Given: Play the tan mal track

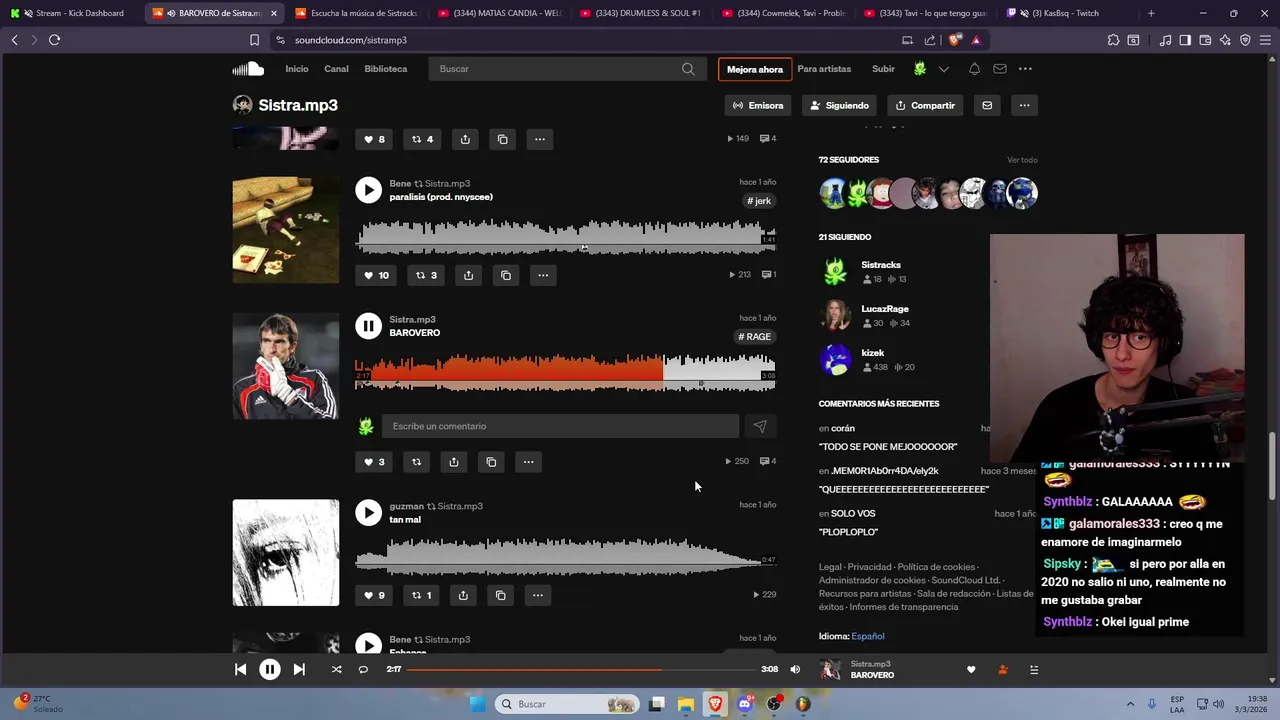Looking at the screenshot, I should pos(368,513).
